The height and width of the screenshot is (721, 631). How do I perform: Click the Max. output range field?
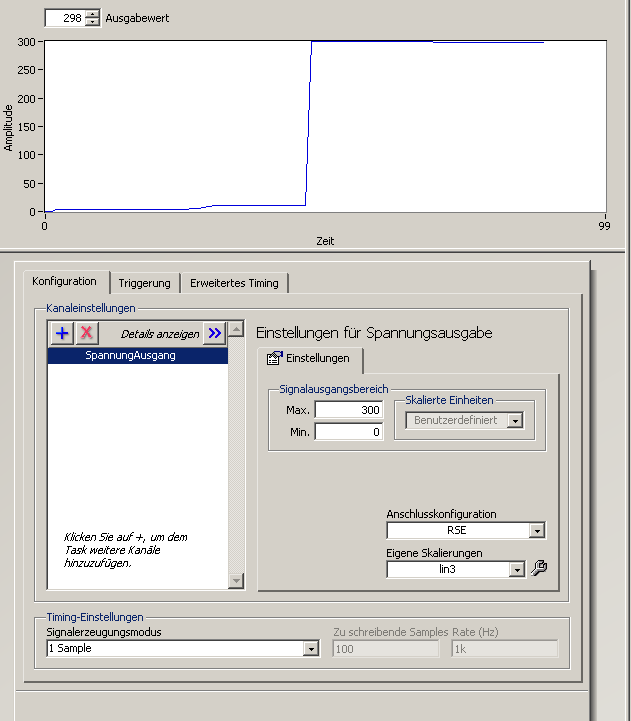pos(349,410)
